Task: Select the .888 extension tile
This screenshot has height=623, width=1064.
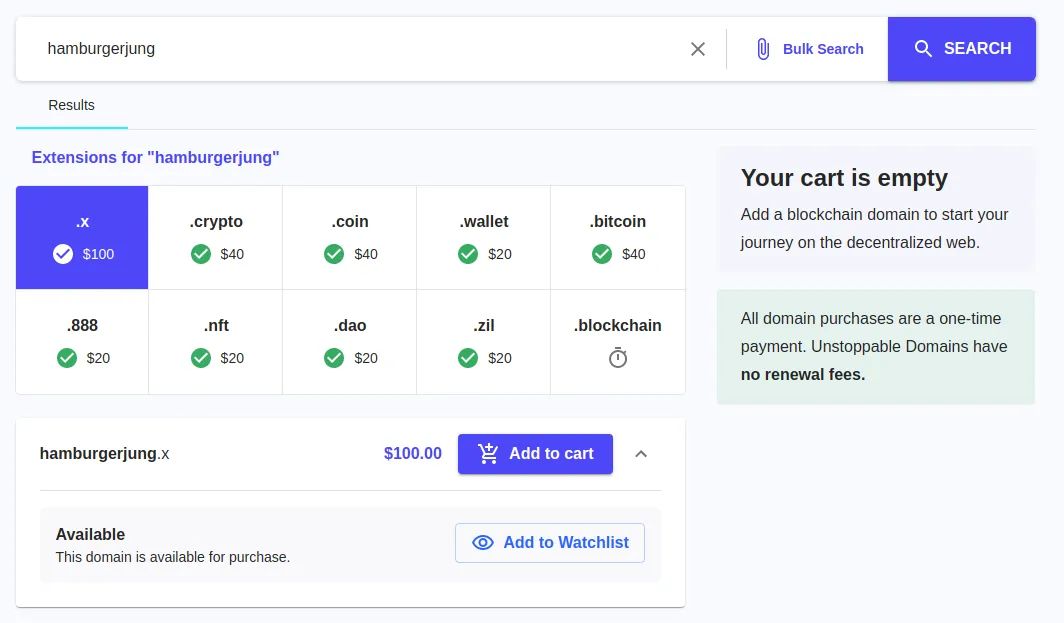Action: tap(82, 342)
